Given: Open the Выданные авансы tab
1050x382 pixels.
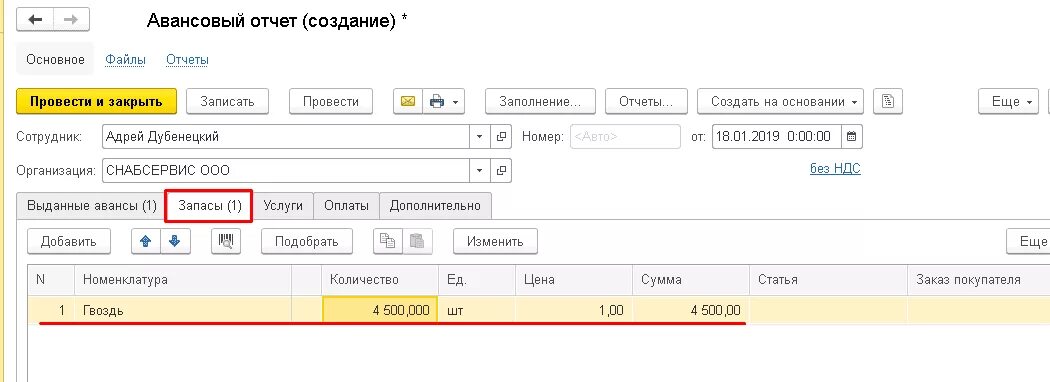Looking at the screenshot, I should pos(92,206).
